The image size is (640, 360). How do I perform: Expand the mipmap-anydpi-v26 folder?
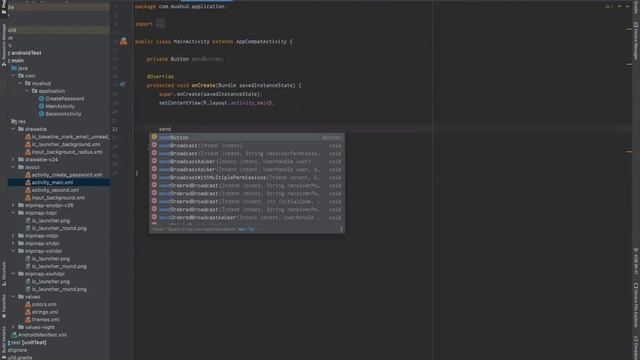click(13, 205)
